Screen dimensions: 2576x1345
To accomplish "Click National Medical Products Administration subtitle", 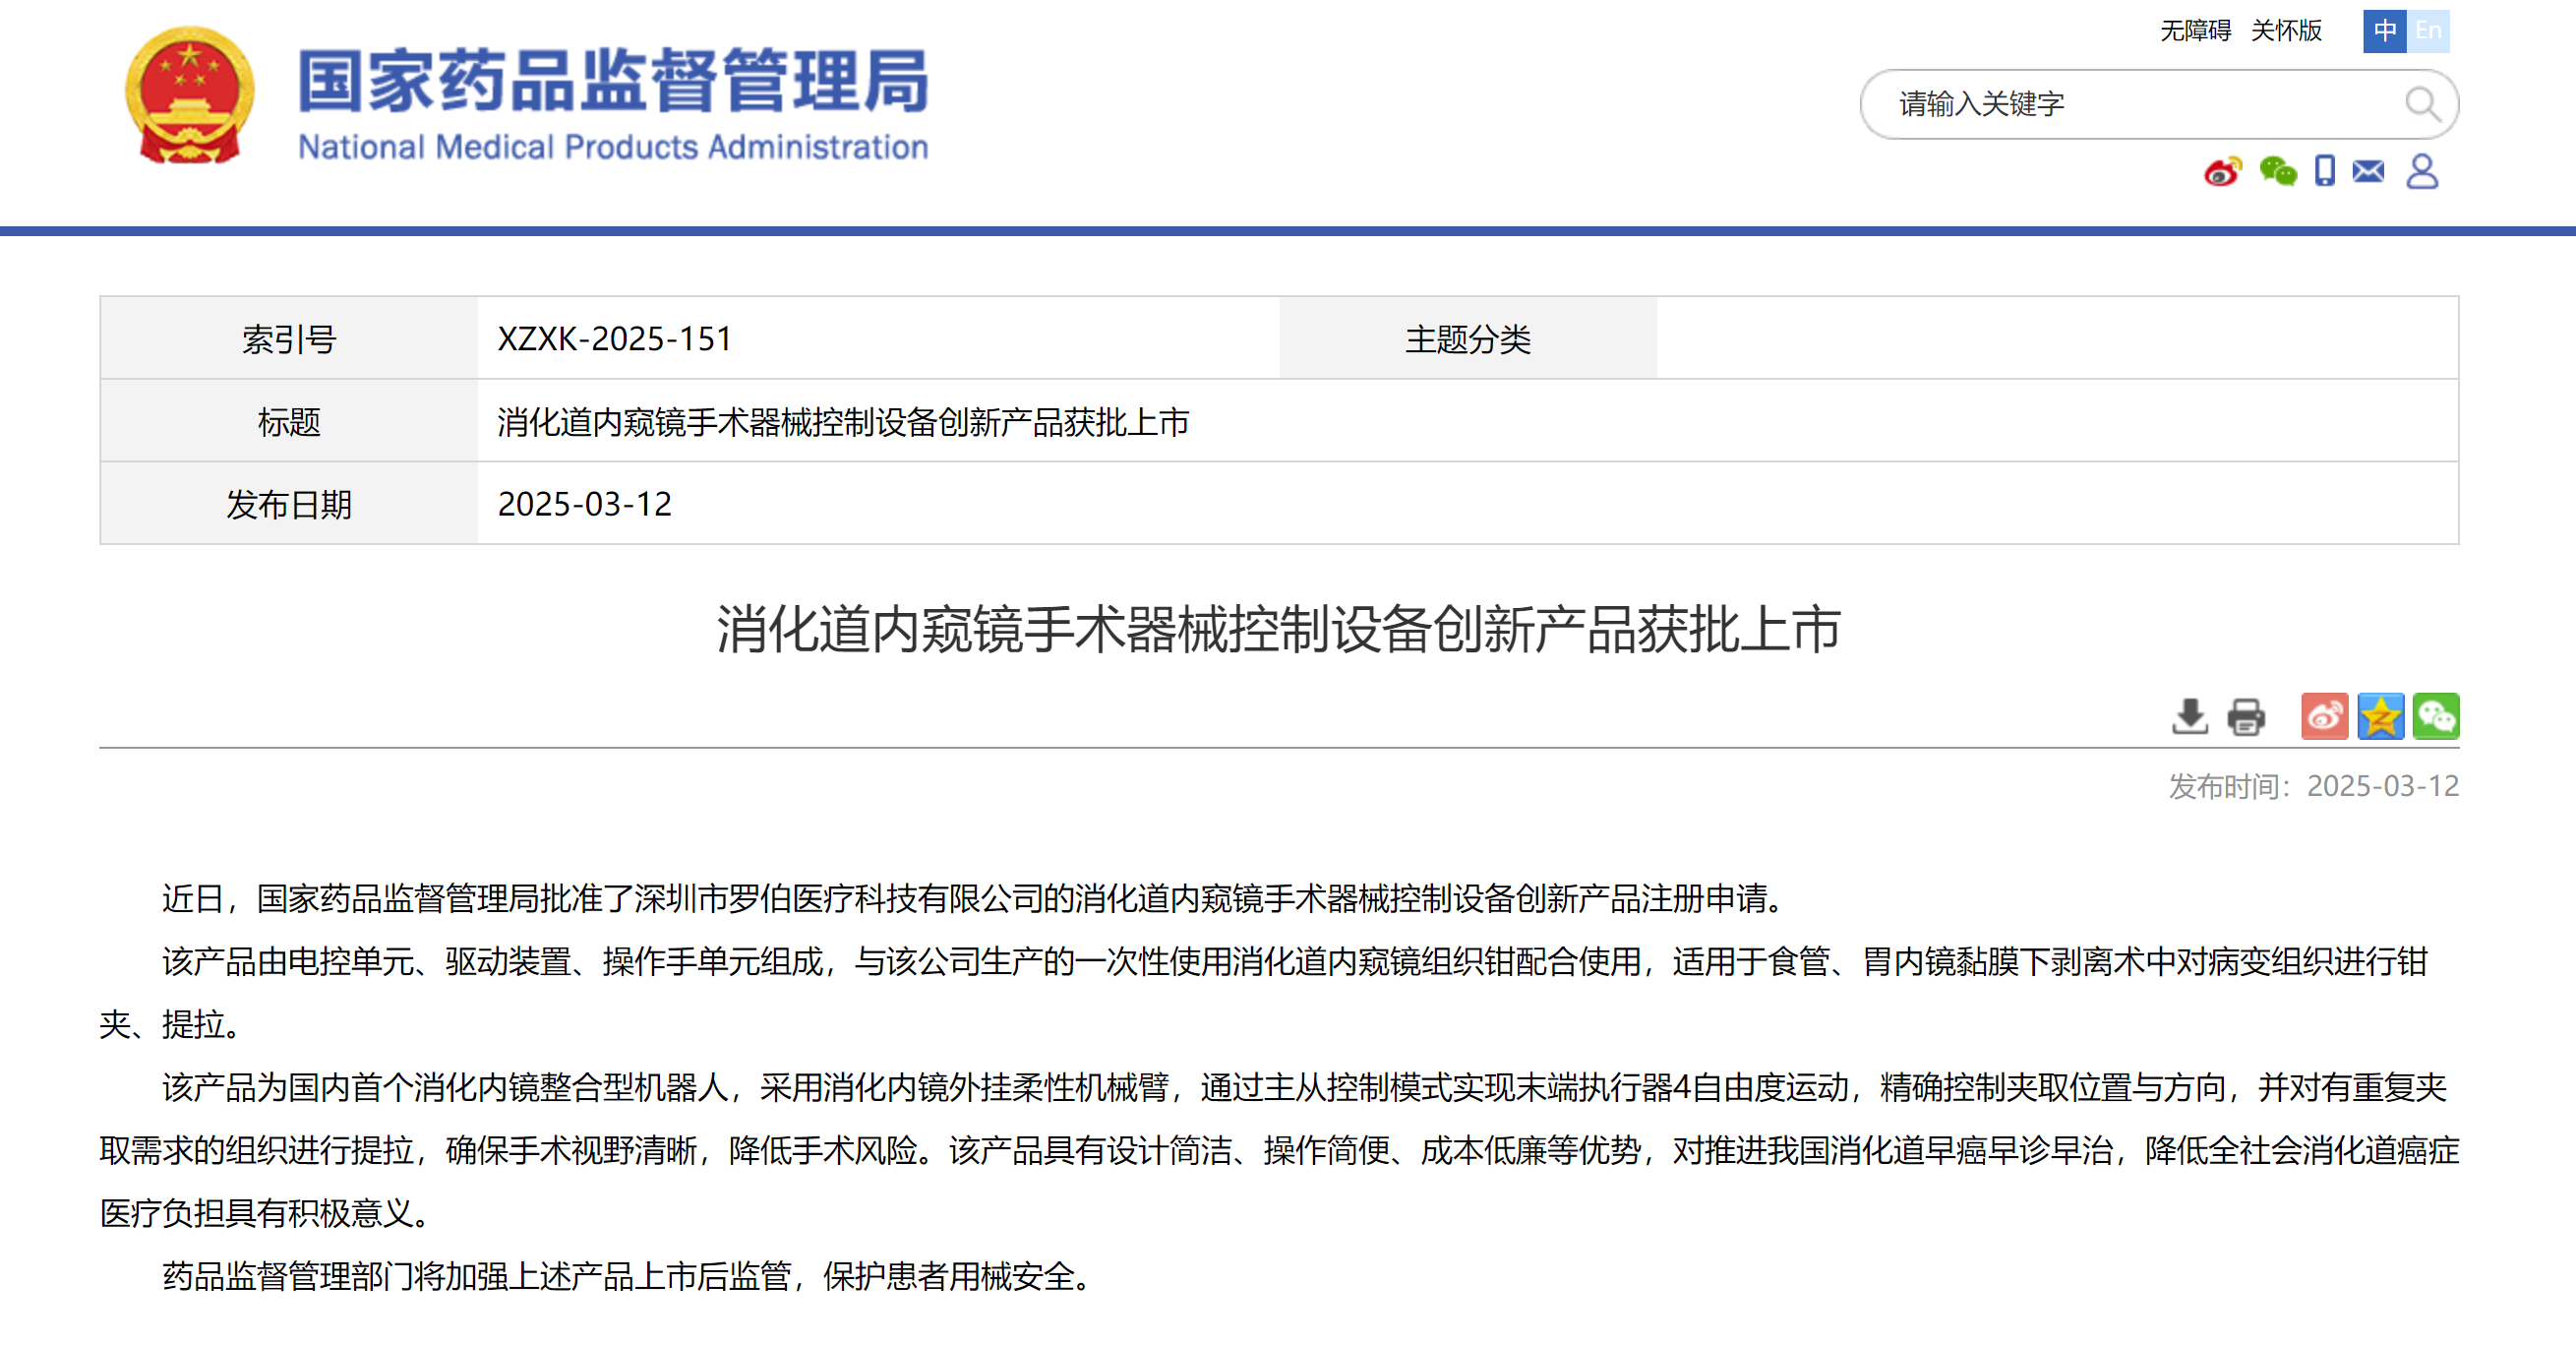I will [613, 147].
